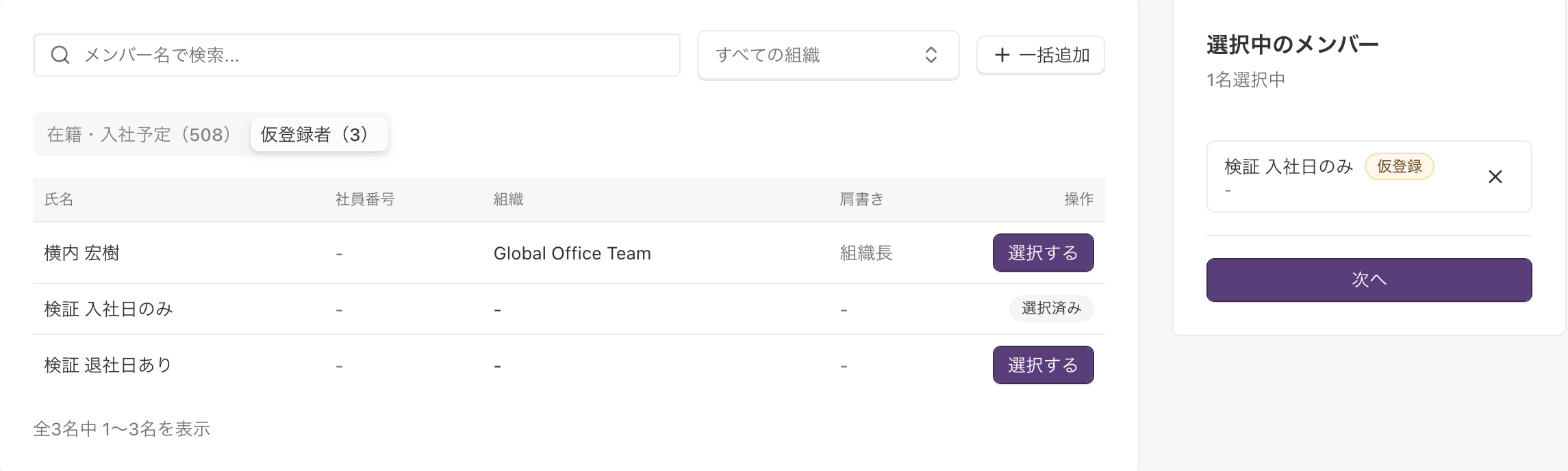Click 選択する for 横内 宏樹

[1043, 253]
